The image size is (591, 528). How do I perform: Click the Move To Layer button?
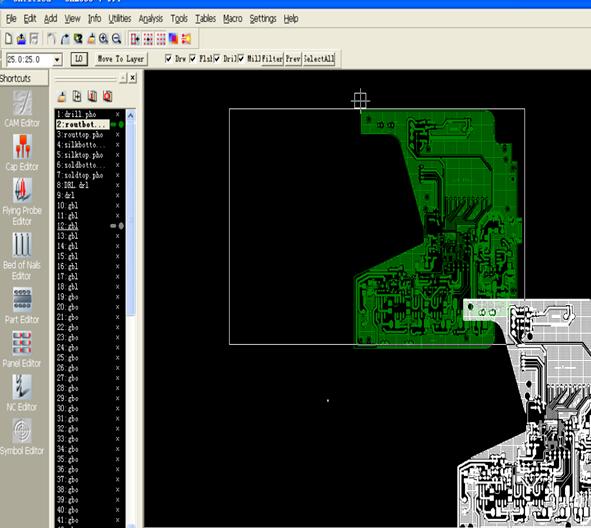pyautogui.click(x=121, y=59)
